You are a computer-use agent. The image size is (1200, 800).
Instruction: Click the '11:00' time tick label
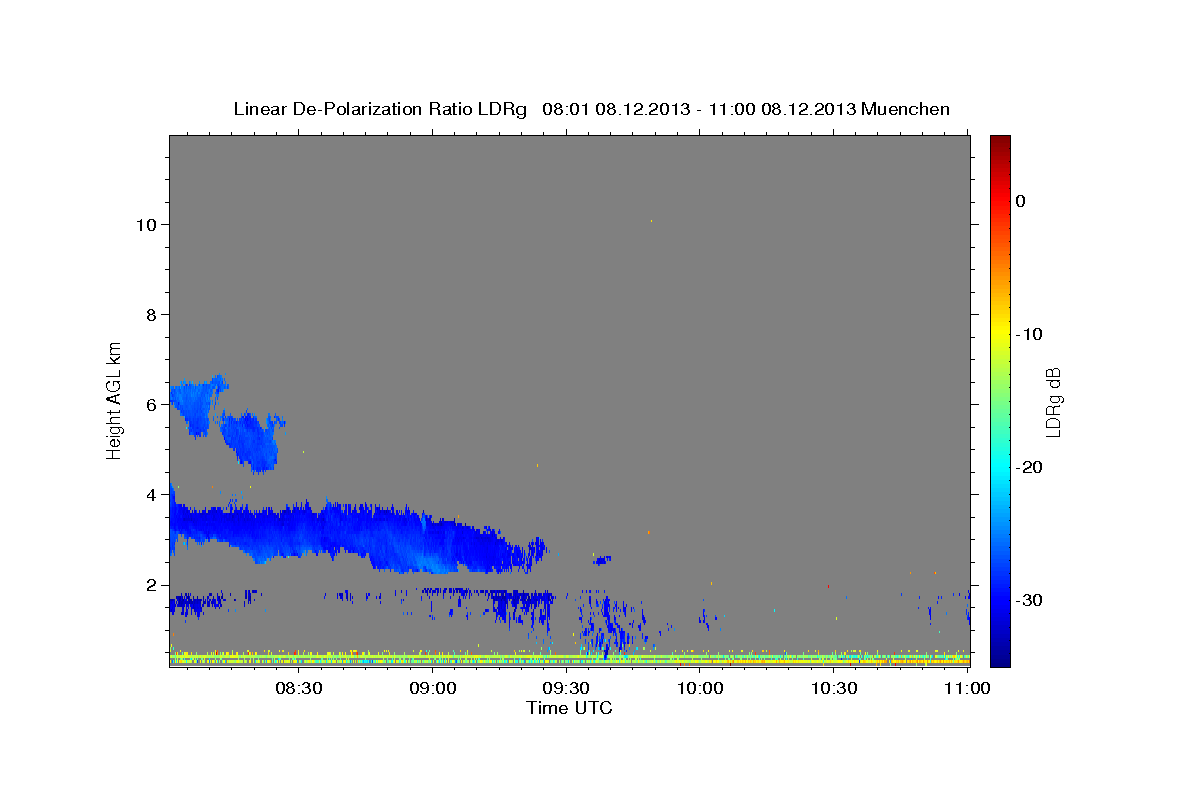pyautogui.click(x=968, y=688)
